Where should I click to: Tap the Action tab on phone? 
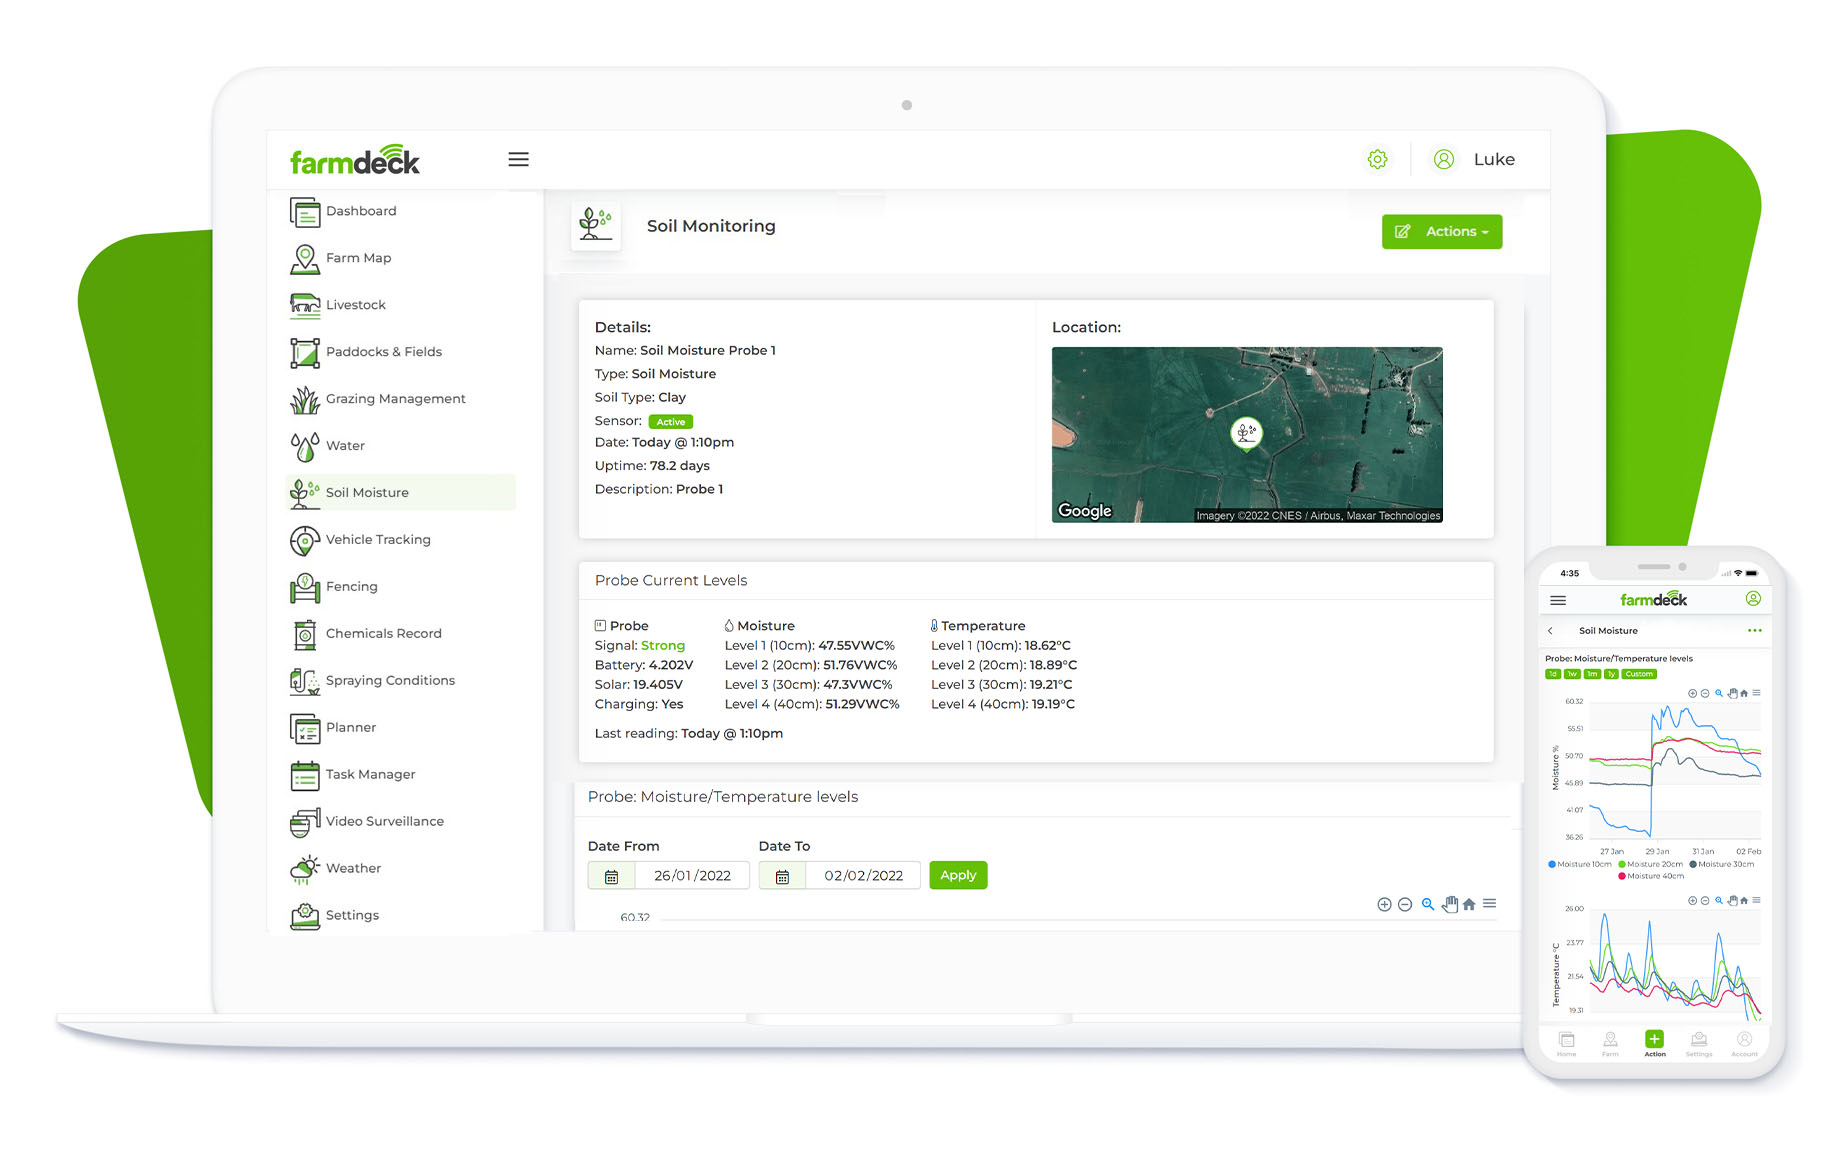tap(1655, 1043)
